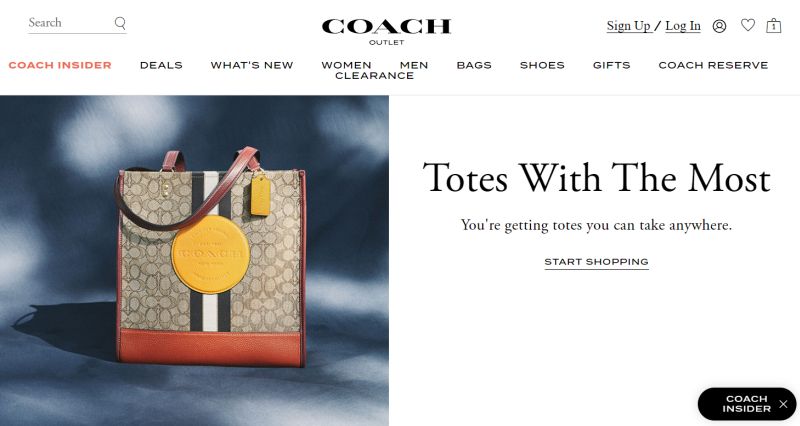Open the account profile icon
The width and height of the screenshot is (800, 426).
(719, 26)
